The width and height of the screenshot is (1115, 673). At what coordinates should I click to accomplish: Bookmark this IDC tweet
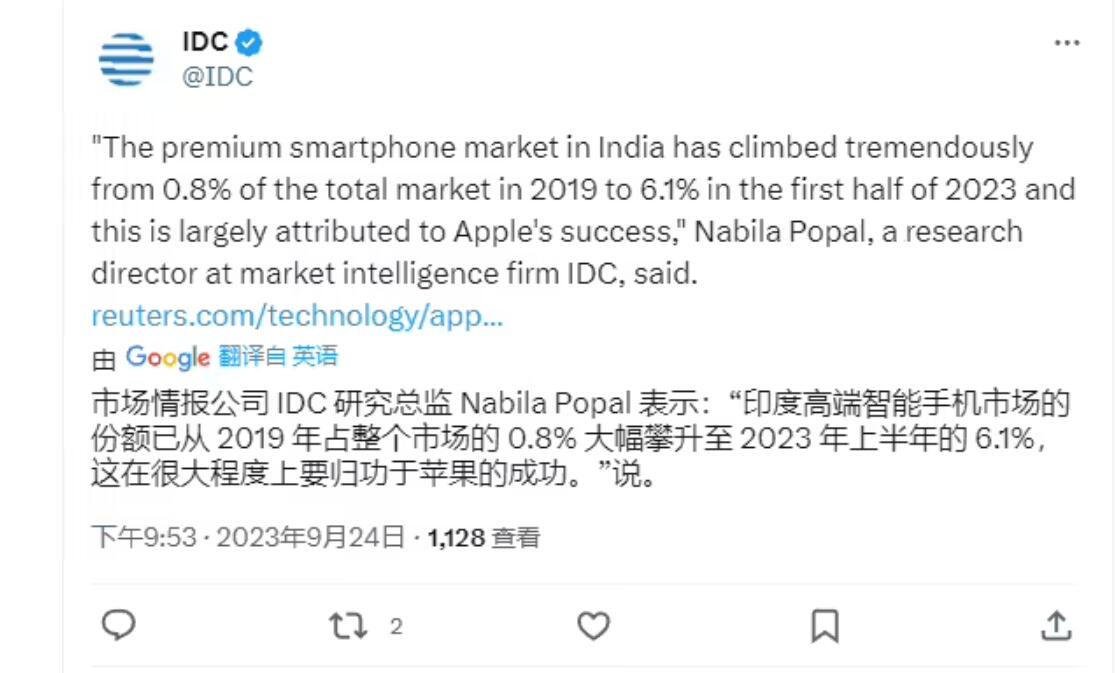(824, 626)
